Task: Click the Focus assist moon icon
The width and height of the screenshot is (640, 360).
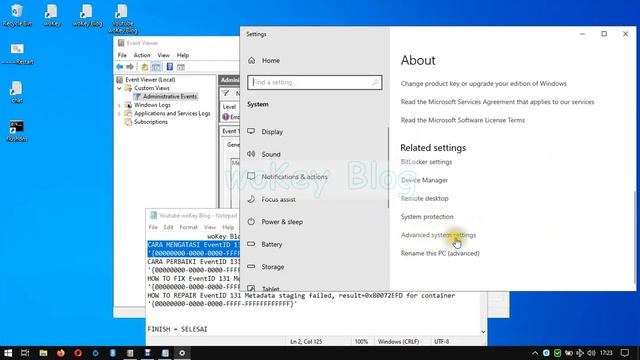Action: pos(251,199)
